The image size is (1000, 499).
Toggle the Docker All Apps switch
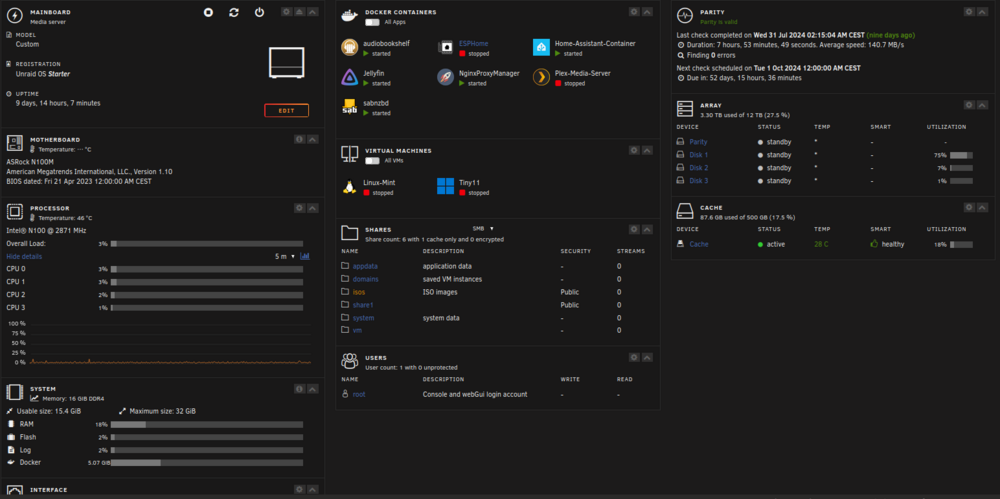pos(372,22)
